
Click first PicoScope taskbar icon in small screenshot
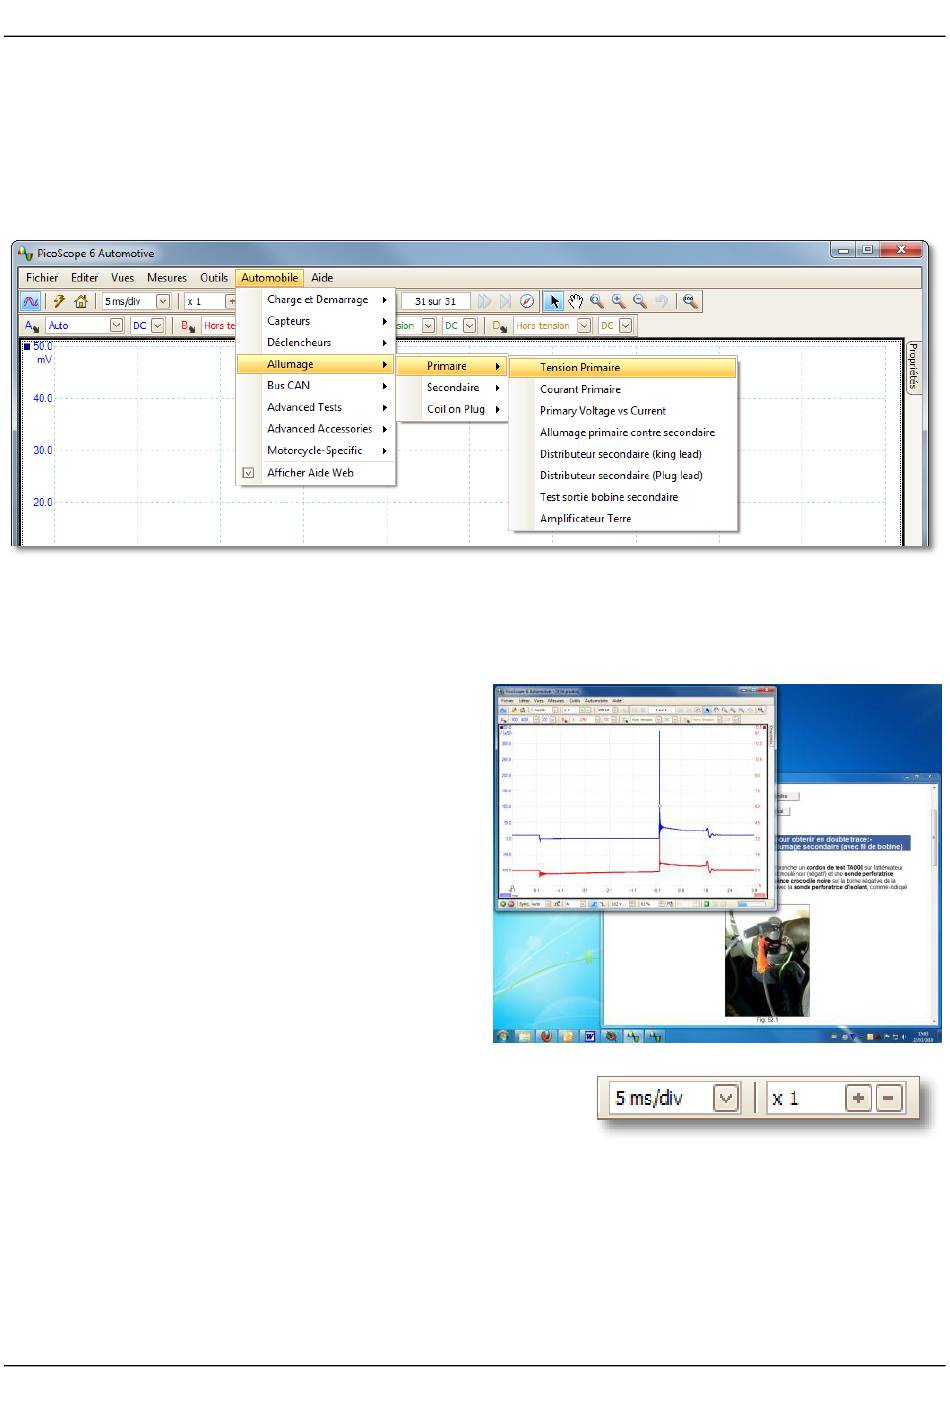633,1036
